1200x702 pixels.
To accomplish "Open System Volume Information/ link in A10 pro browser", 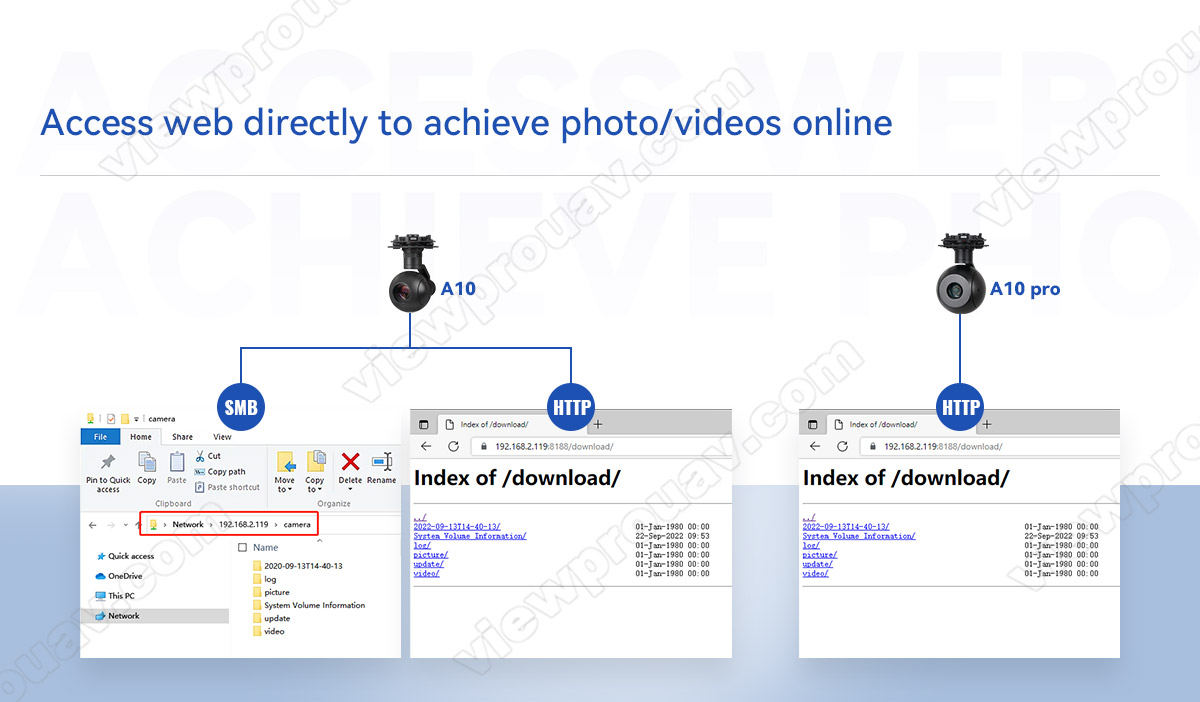I will pyautogui.click(x=859, y=536).
